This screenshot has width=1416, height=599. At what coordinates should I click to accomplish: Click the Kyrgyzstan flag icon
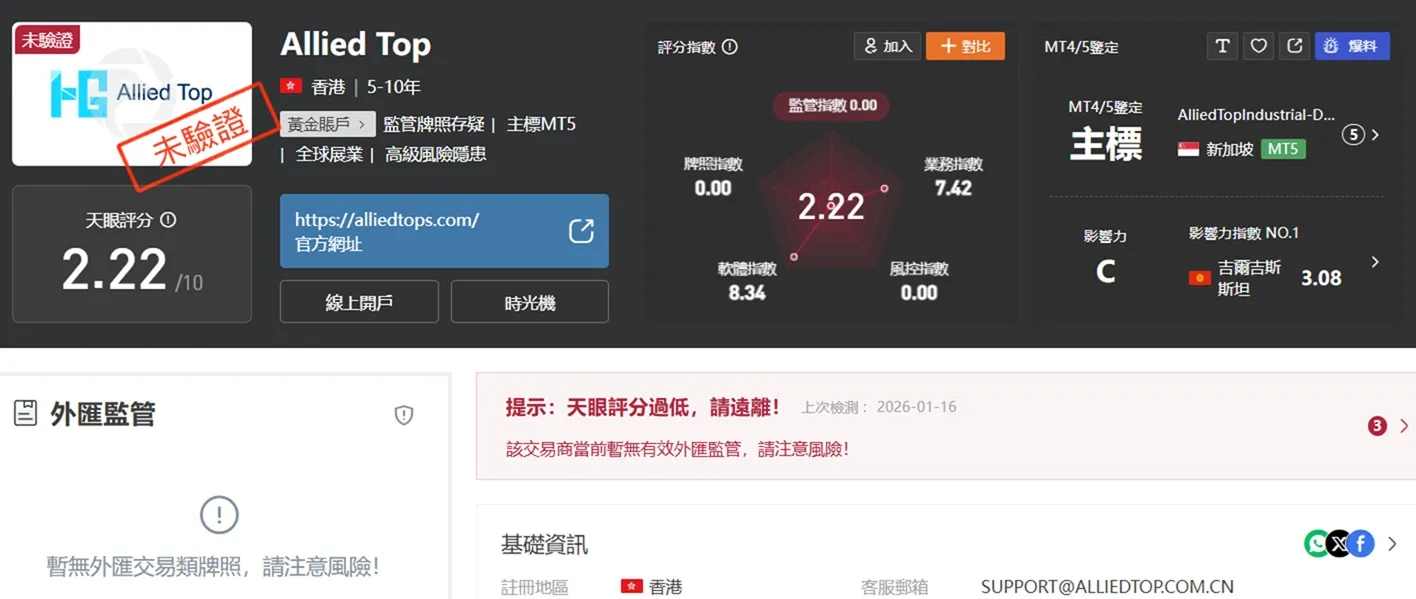click(1199, 278)
